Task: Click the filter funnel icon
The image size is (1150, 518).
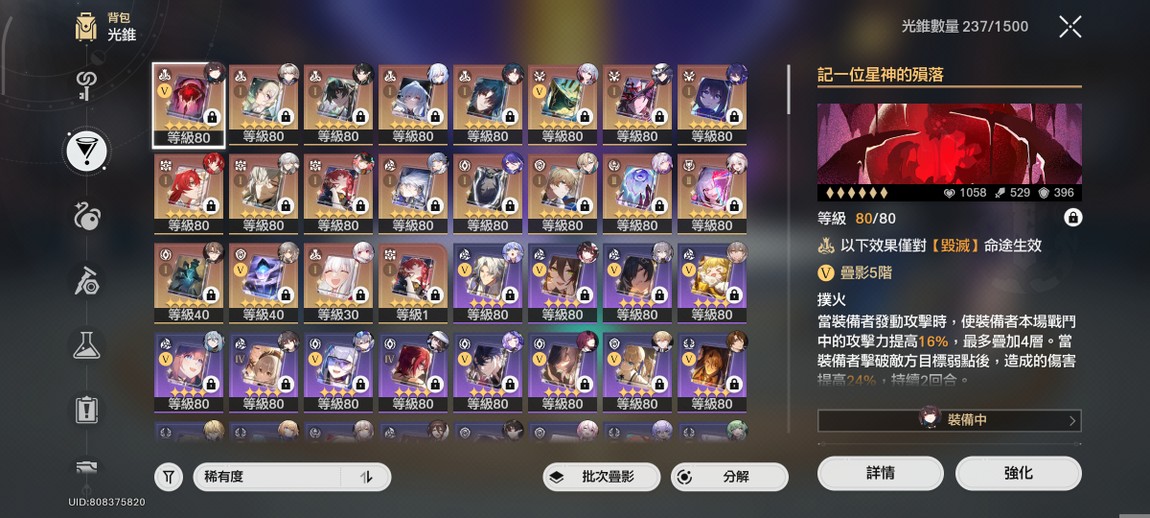Action: coord(169,477)
